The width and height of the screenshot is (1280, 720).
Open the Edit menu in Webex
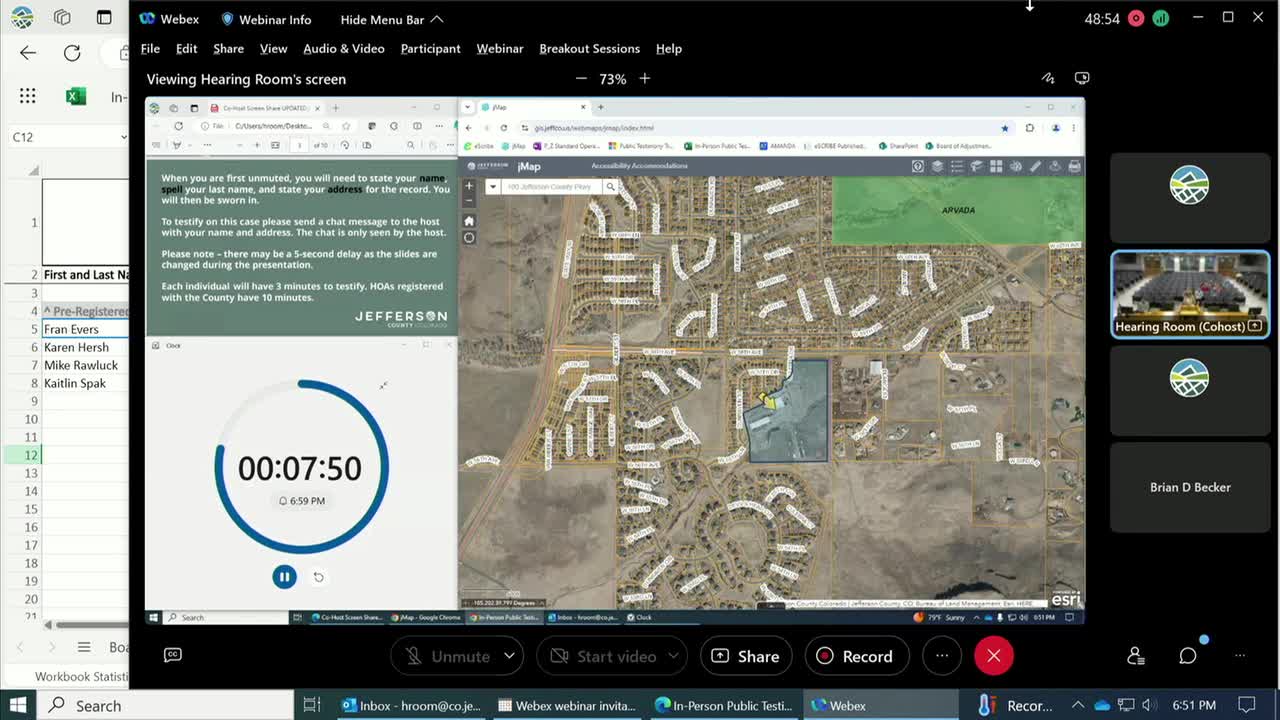[186, 48]
